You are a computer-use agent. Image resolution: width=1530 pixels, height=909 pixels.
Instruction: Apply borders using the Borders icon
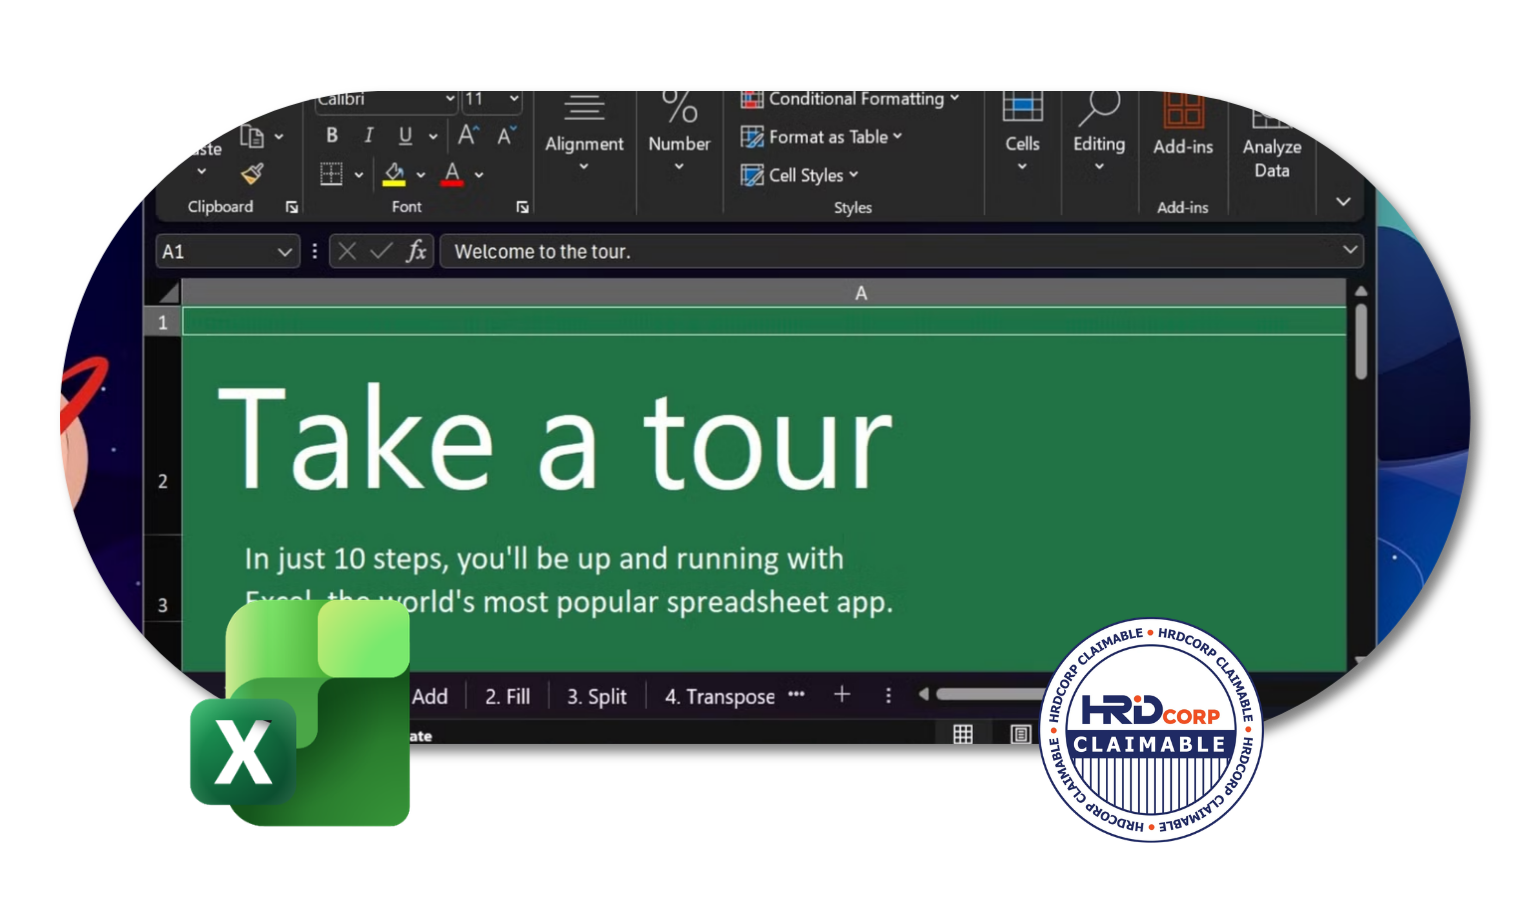[331, 174]
